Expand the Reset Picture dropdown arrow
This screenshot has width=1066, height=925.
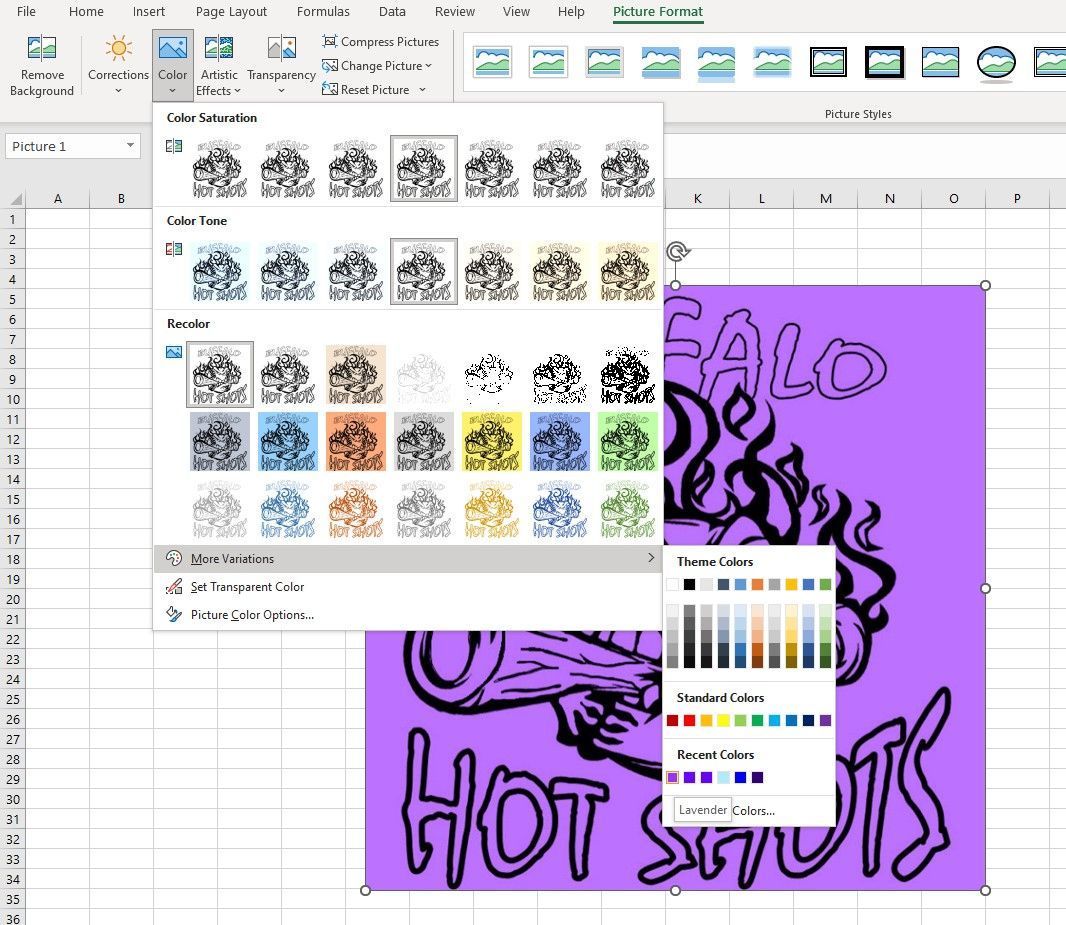pyautogui.click(x=422, y=90)
